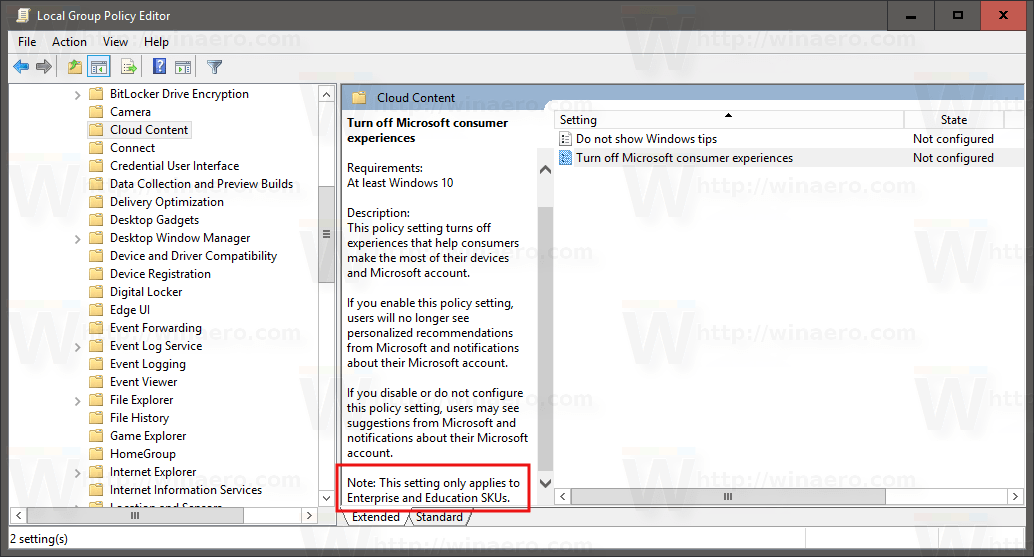This screenshot has width=1034, height=557.
Task: Click the Cloud Content header folder icon
Action: point(359,98)
